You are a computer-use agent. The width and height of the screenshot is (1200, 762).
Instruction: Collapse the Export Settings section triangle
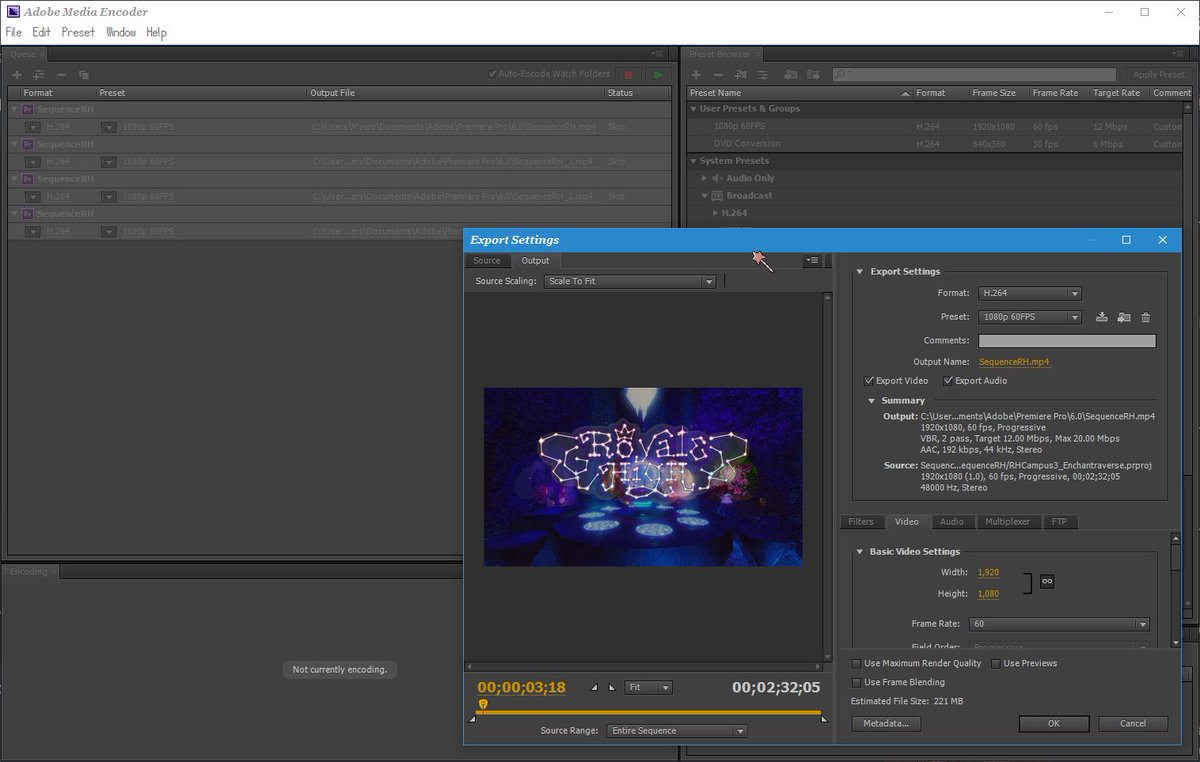[859, 272]
